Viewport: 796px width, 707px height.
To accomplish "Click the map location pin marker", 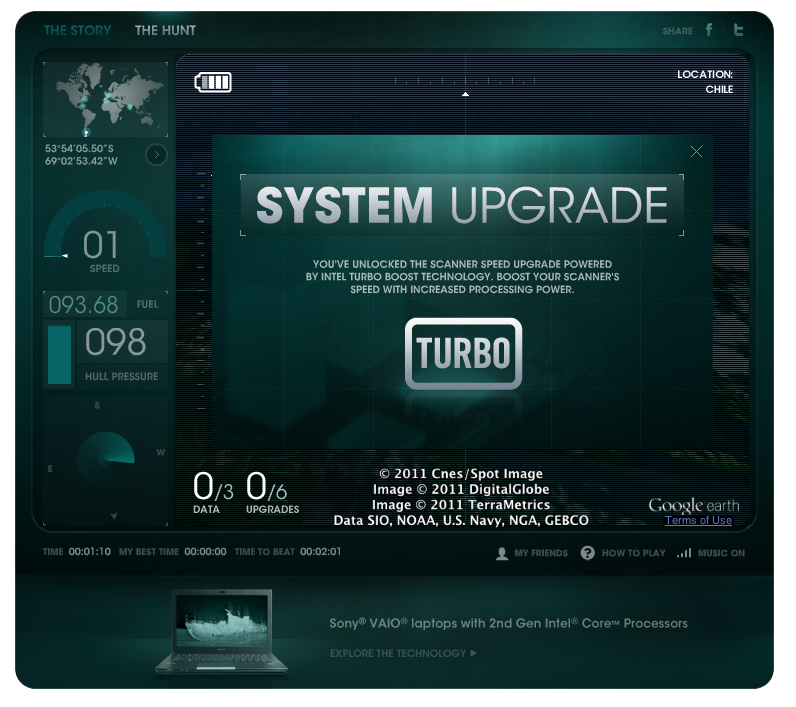I will coord(86,132).
